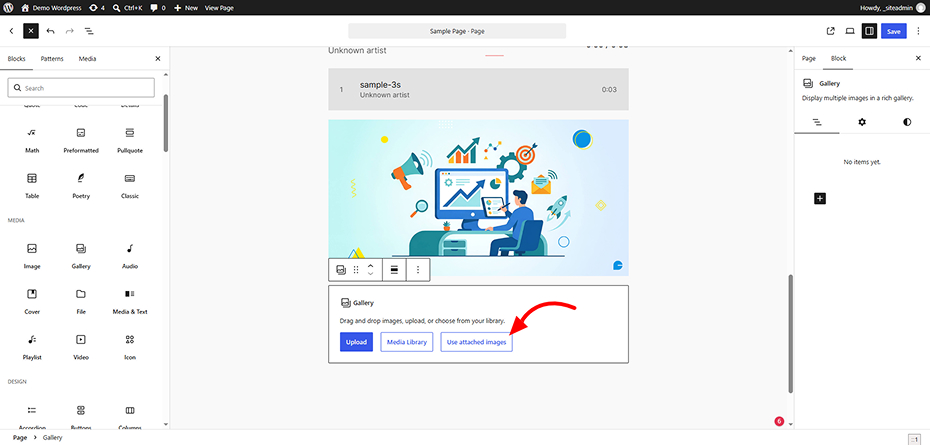Click View Page in admin bar

click(219, 8)
